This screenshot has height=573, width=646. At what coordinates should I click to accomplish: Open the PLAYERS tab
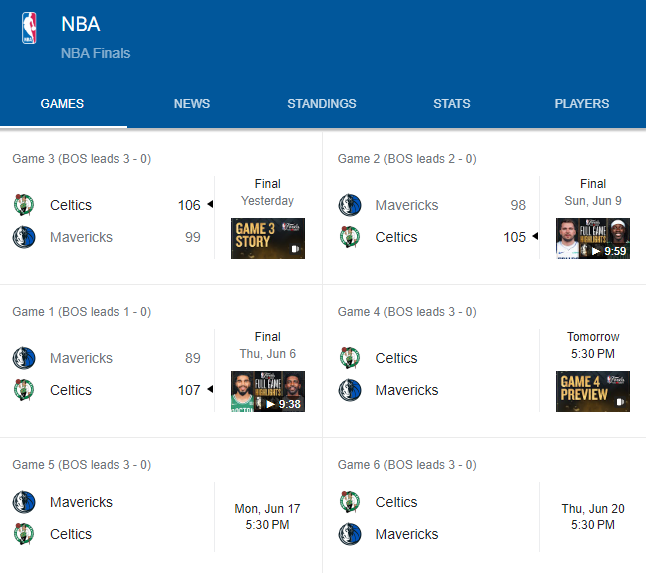[x=582, y=104]
